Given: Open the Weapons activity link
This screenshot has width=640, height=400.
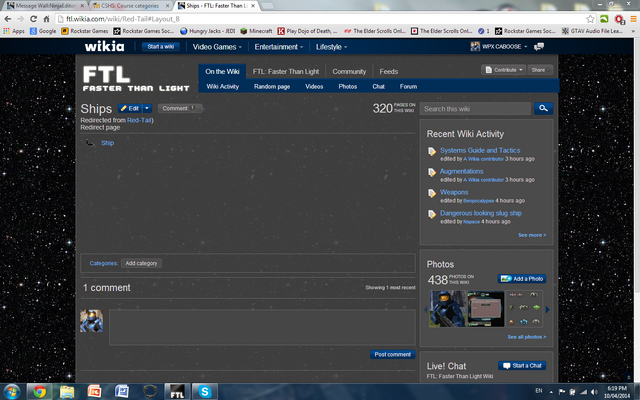Looking at the screenshot, I should (x=454, y=192).
